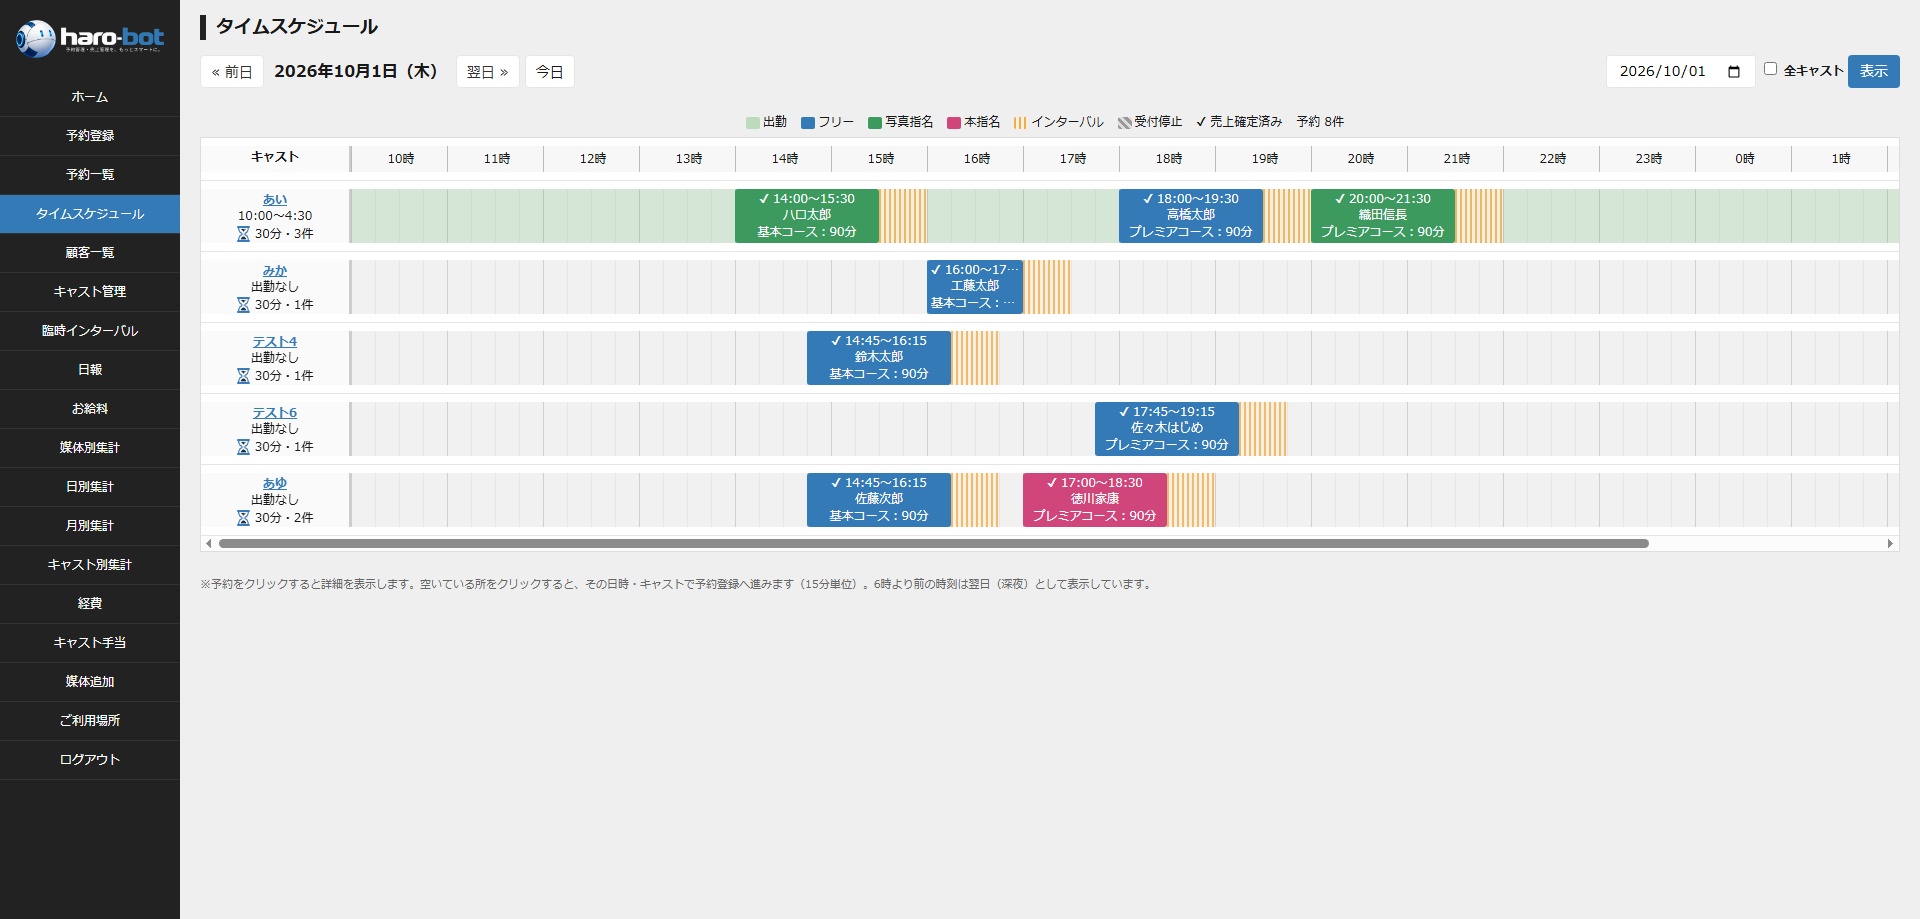
Task: Click the hourglass icon in あゆ's row
Action: (243, 518)
